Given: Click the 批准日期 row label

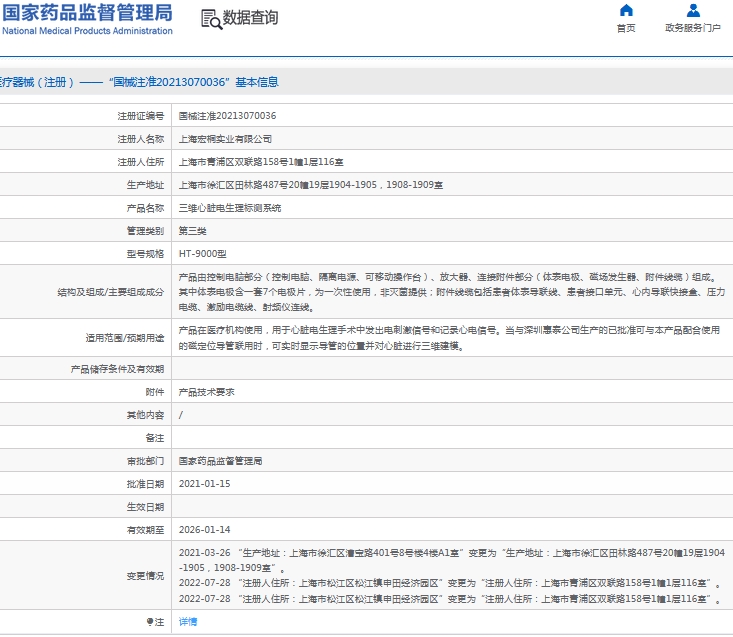Looking at the screenshot, I should tap(145, 484).
